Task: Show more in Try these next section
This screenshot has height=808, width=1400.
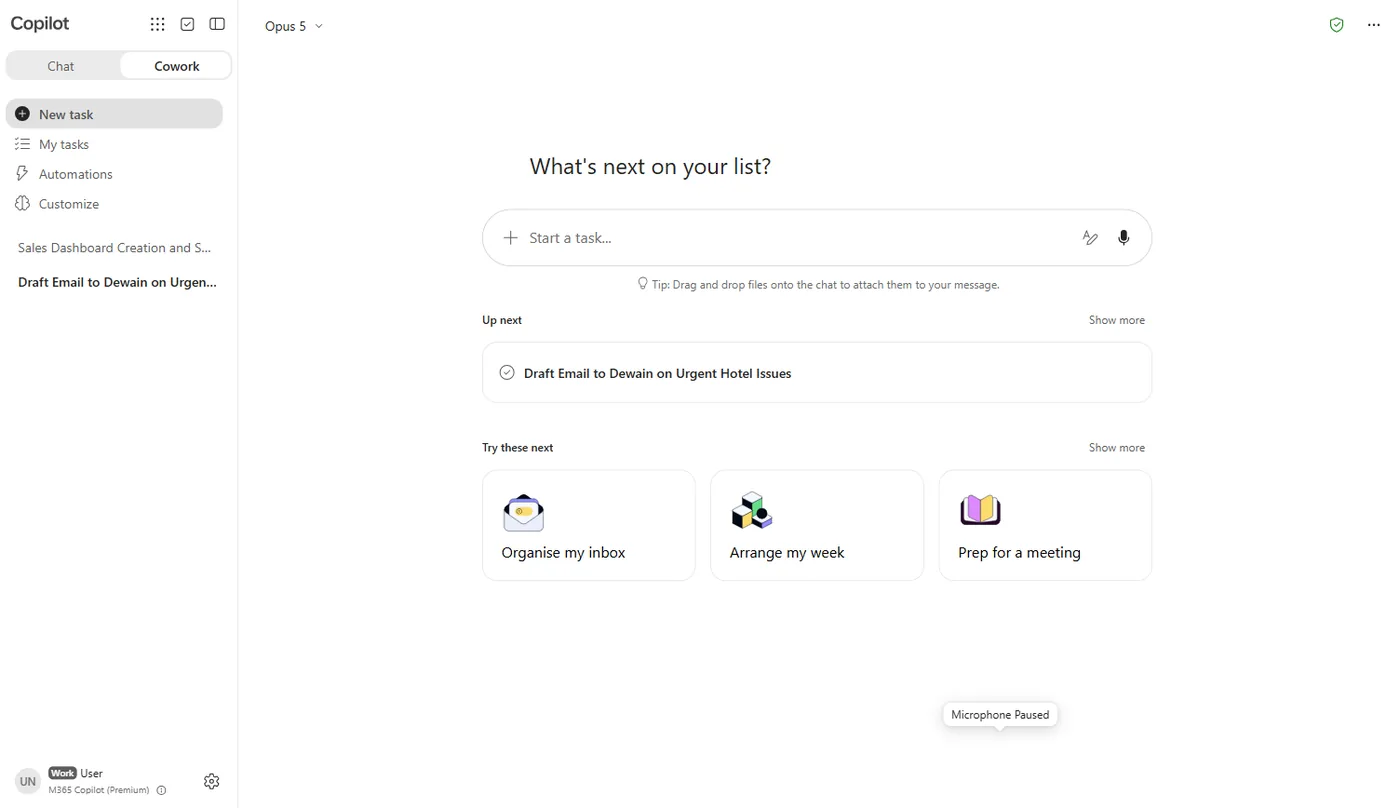Action: click(1116, 448)
